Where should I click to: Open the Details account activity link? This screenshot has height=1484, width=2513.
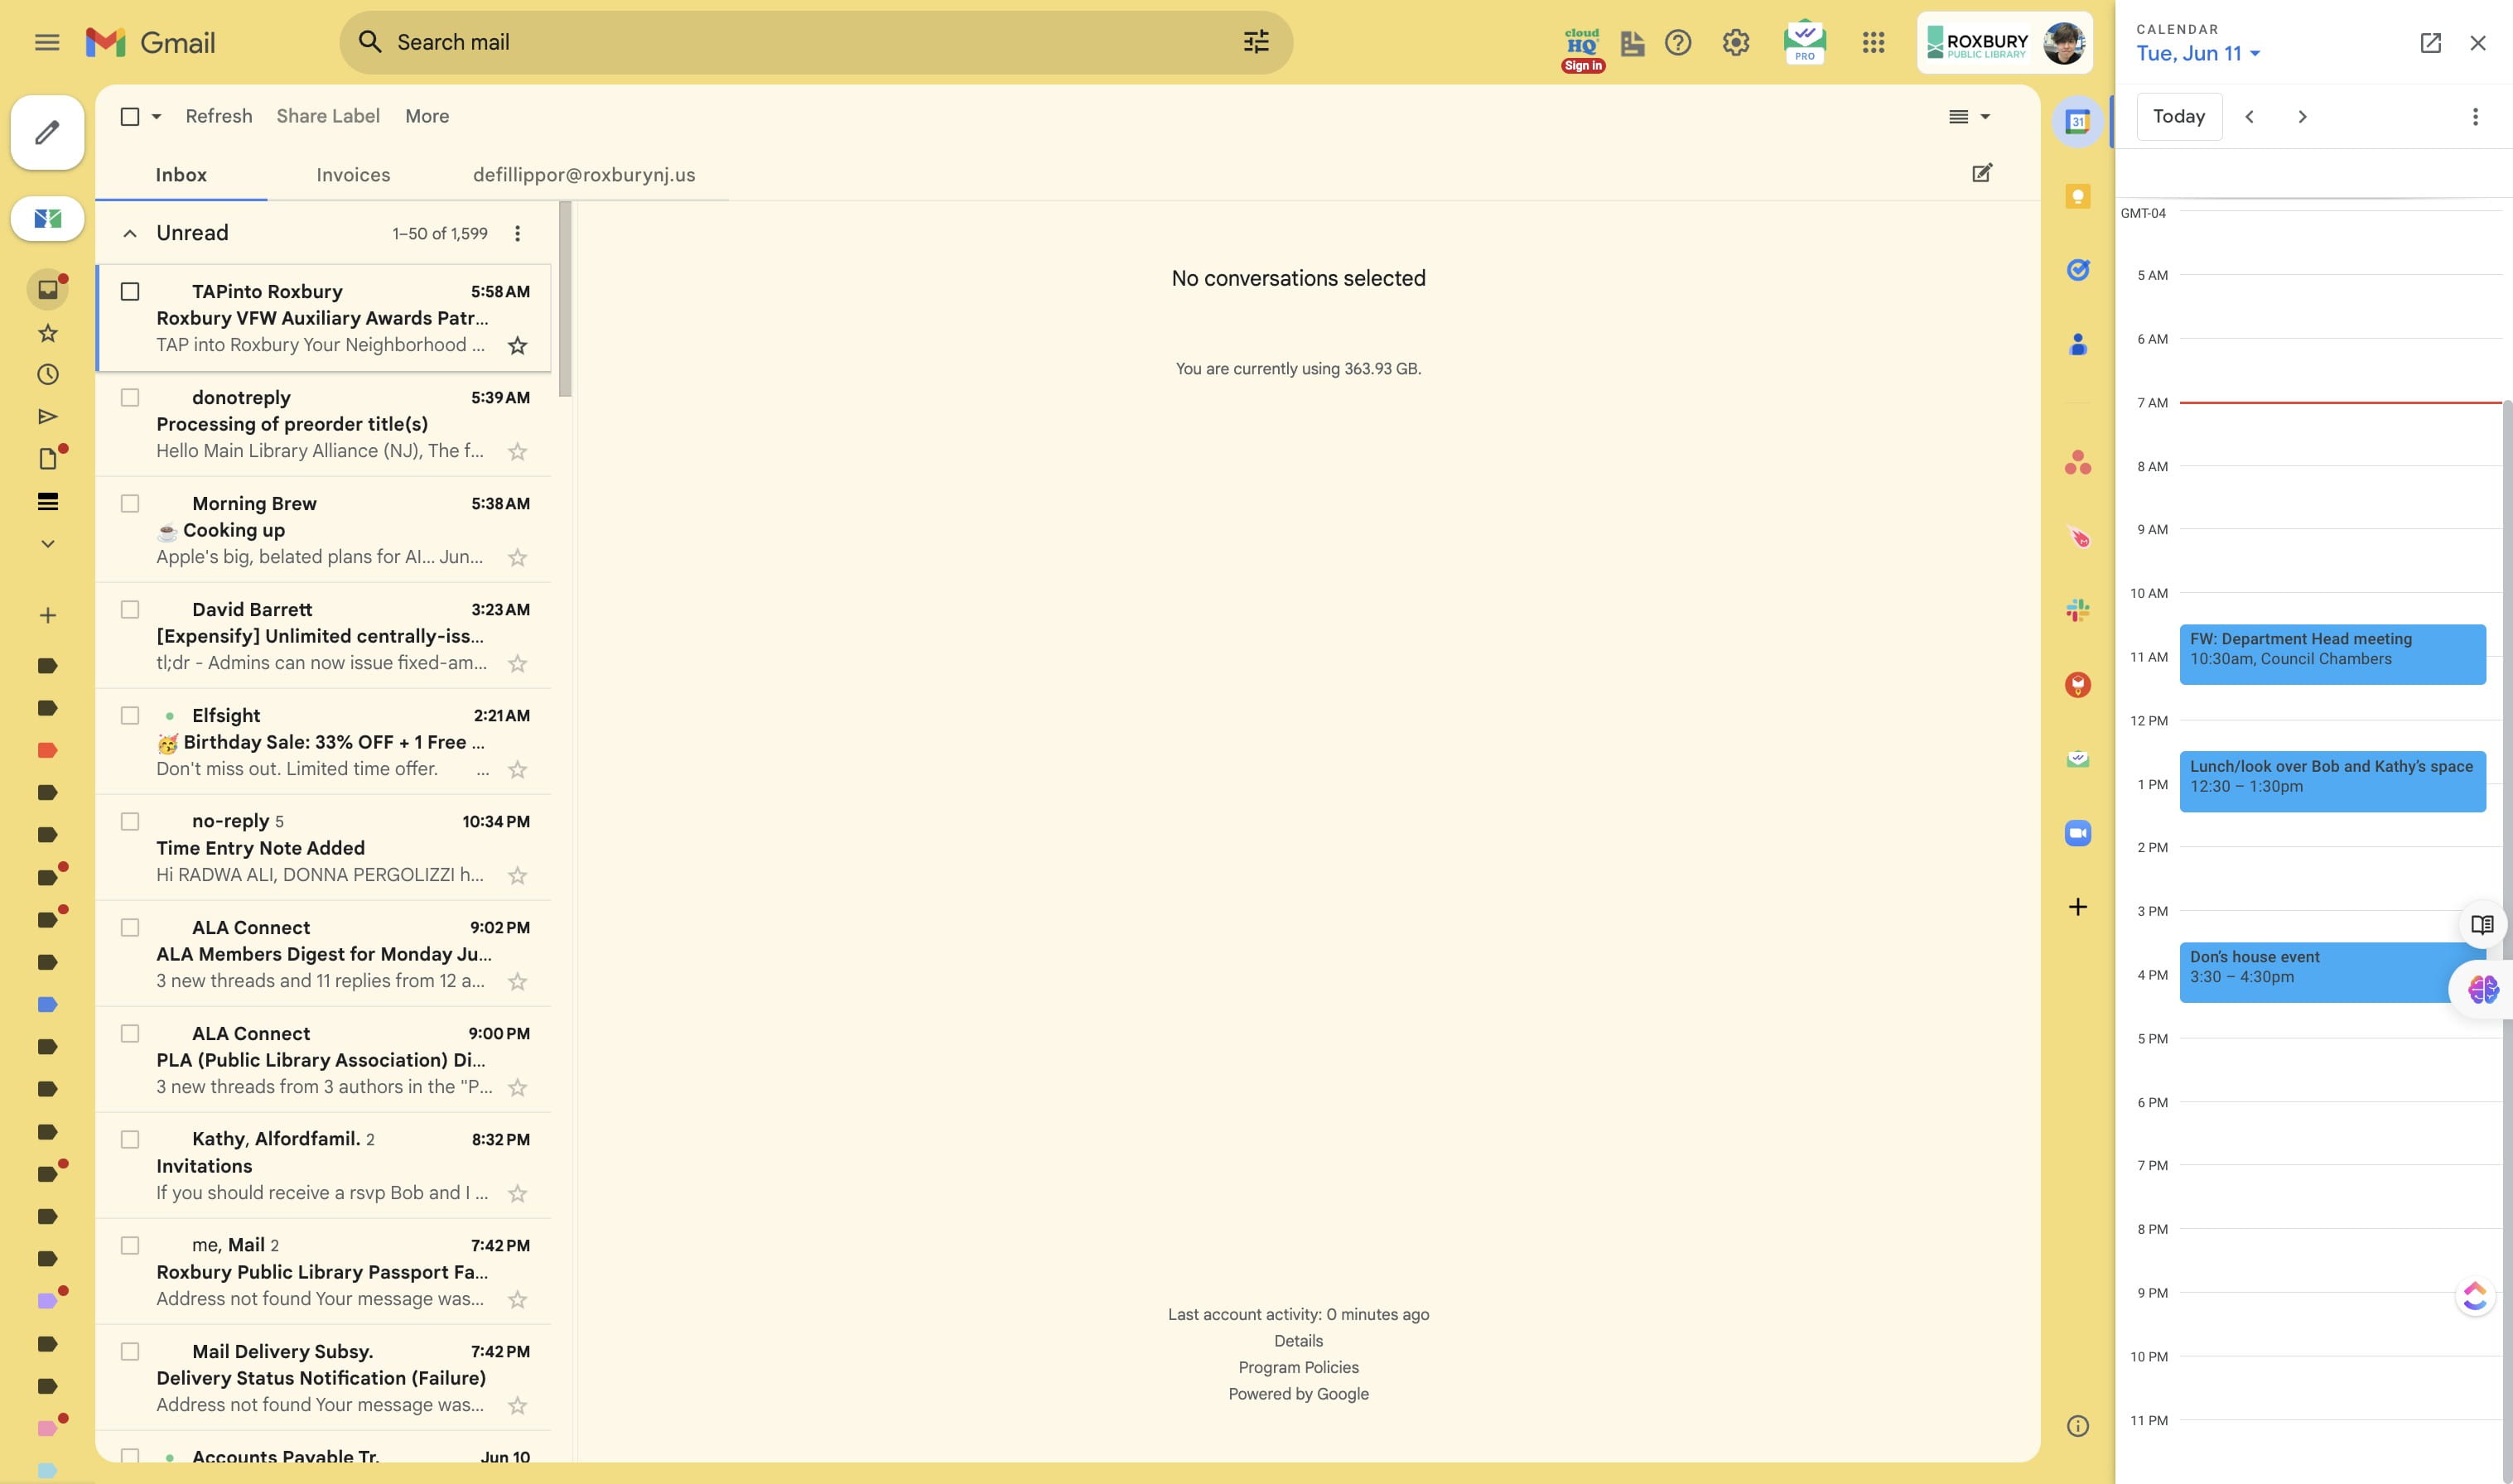(x=1297, y=1341)
